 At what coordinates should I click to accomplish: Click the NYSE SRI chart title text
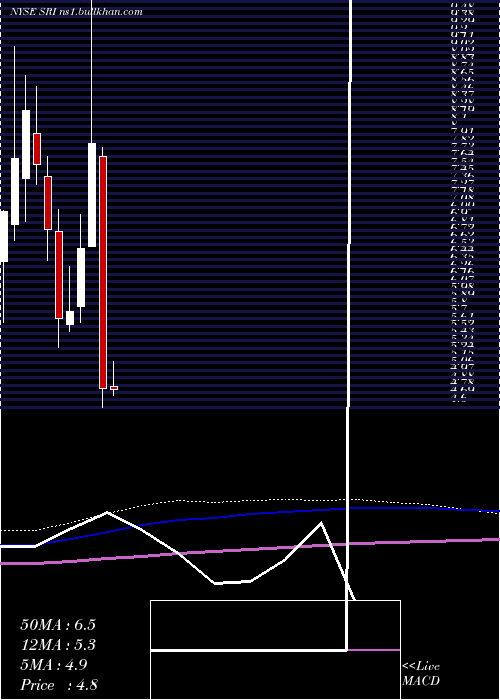click(x=76, y=12)
